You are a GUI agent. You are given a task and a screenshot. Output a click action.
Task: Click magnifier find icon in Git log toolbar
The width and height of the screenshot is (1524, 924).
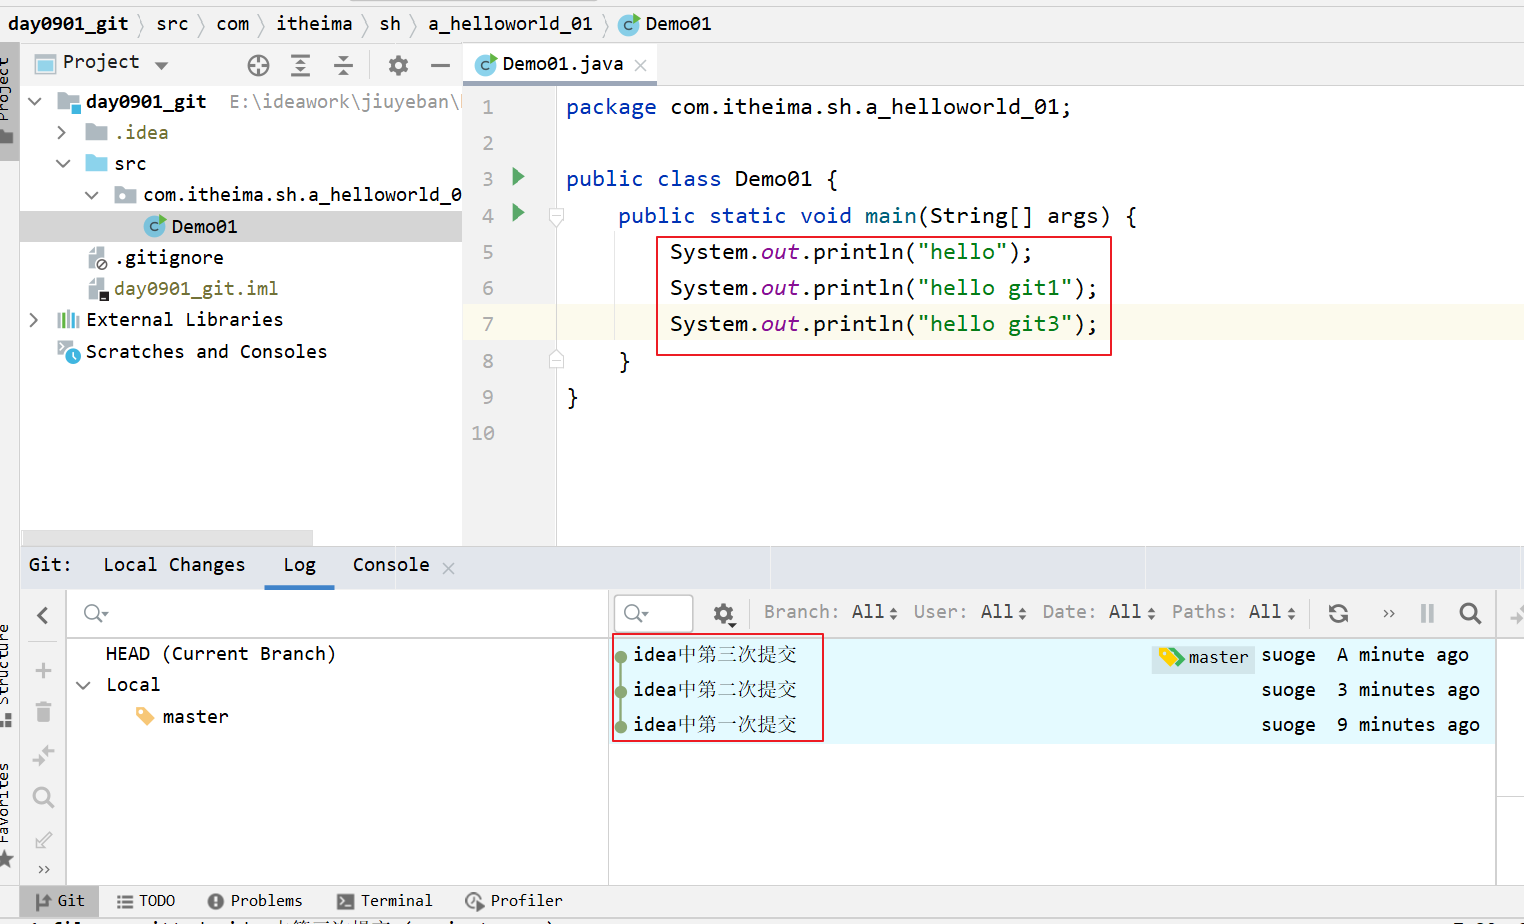point(1469,613)
